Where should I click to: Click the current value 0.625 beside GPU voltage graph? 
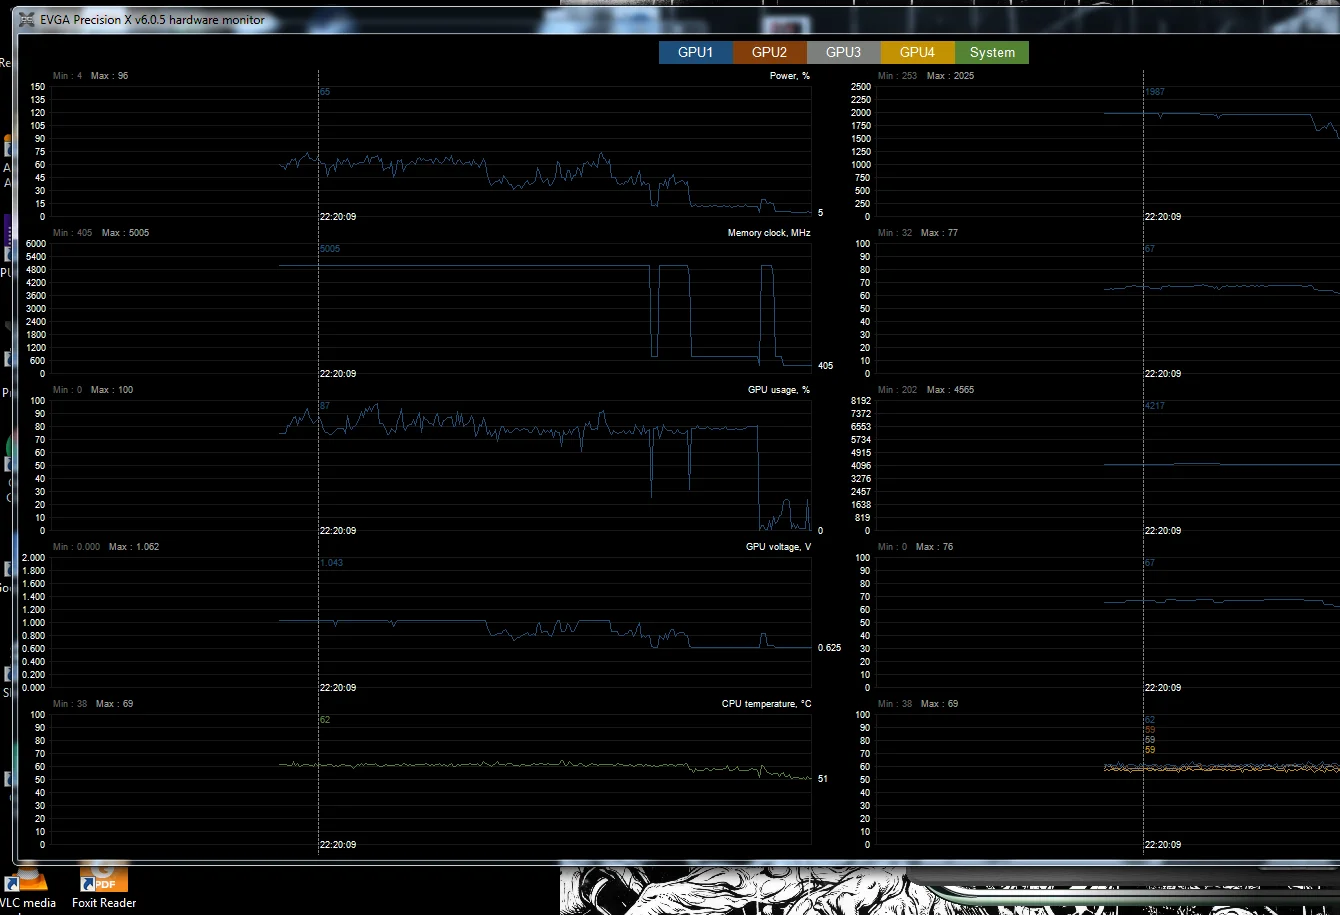coord(829,648)
